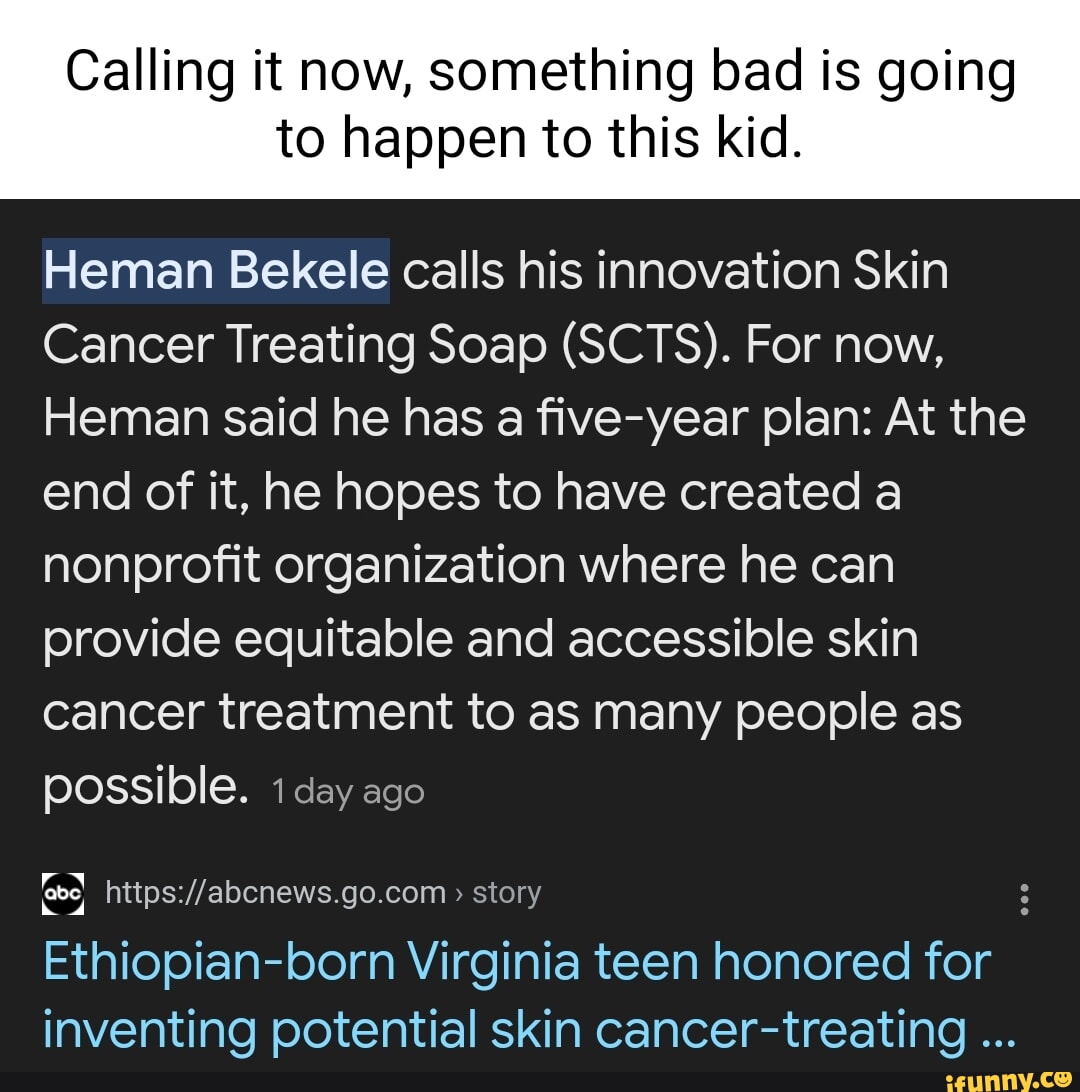
Task: Click the "Calling it now" caption line
Action: [x=540, y=73]
